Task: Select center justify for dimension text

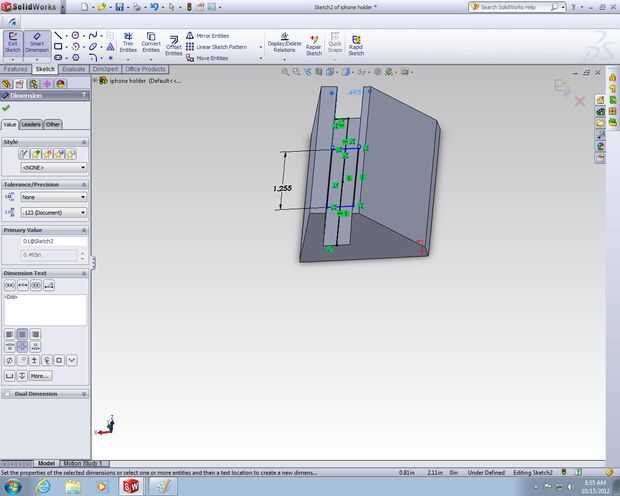Action: point(22,334)
